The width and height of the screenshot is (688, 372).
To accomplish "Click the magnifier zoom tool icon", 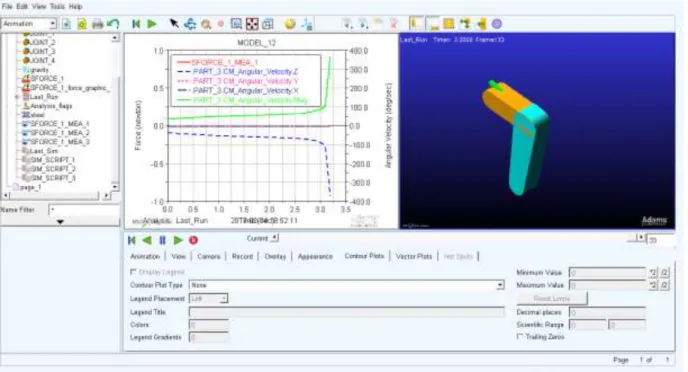I will point(206,25).
